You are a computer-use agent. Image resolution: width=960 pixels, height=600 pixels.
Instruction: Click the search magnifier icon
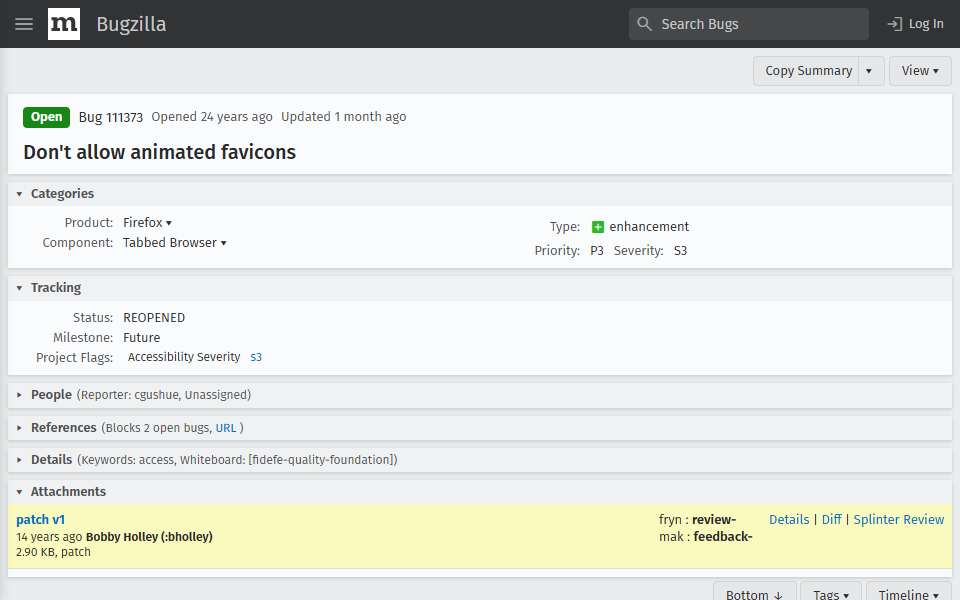tap(644, 24)
